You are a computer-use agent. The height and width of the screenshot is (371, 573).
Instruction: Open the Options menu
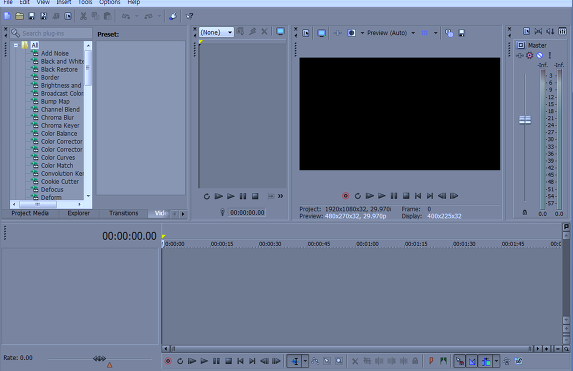[x=110, y=2]
